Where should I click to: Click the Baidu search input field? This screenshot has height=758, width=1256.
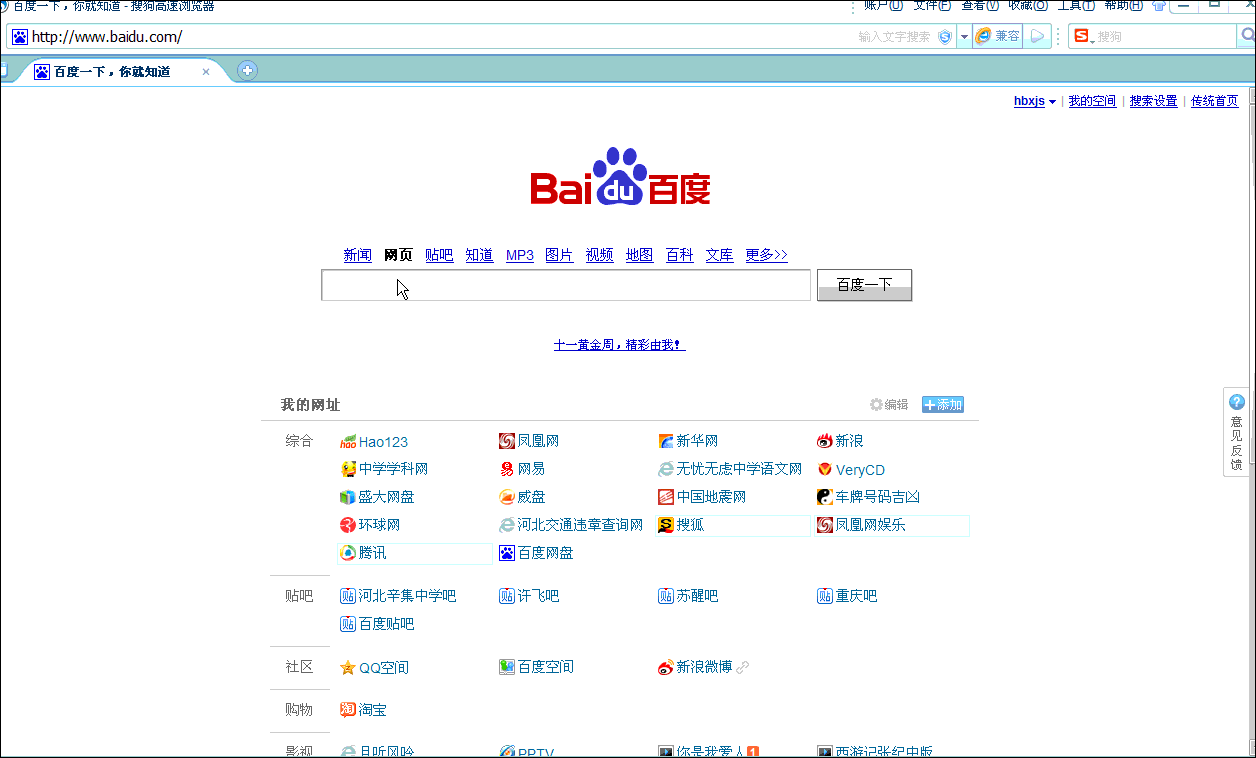coord(566,285)
